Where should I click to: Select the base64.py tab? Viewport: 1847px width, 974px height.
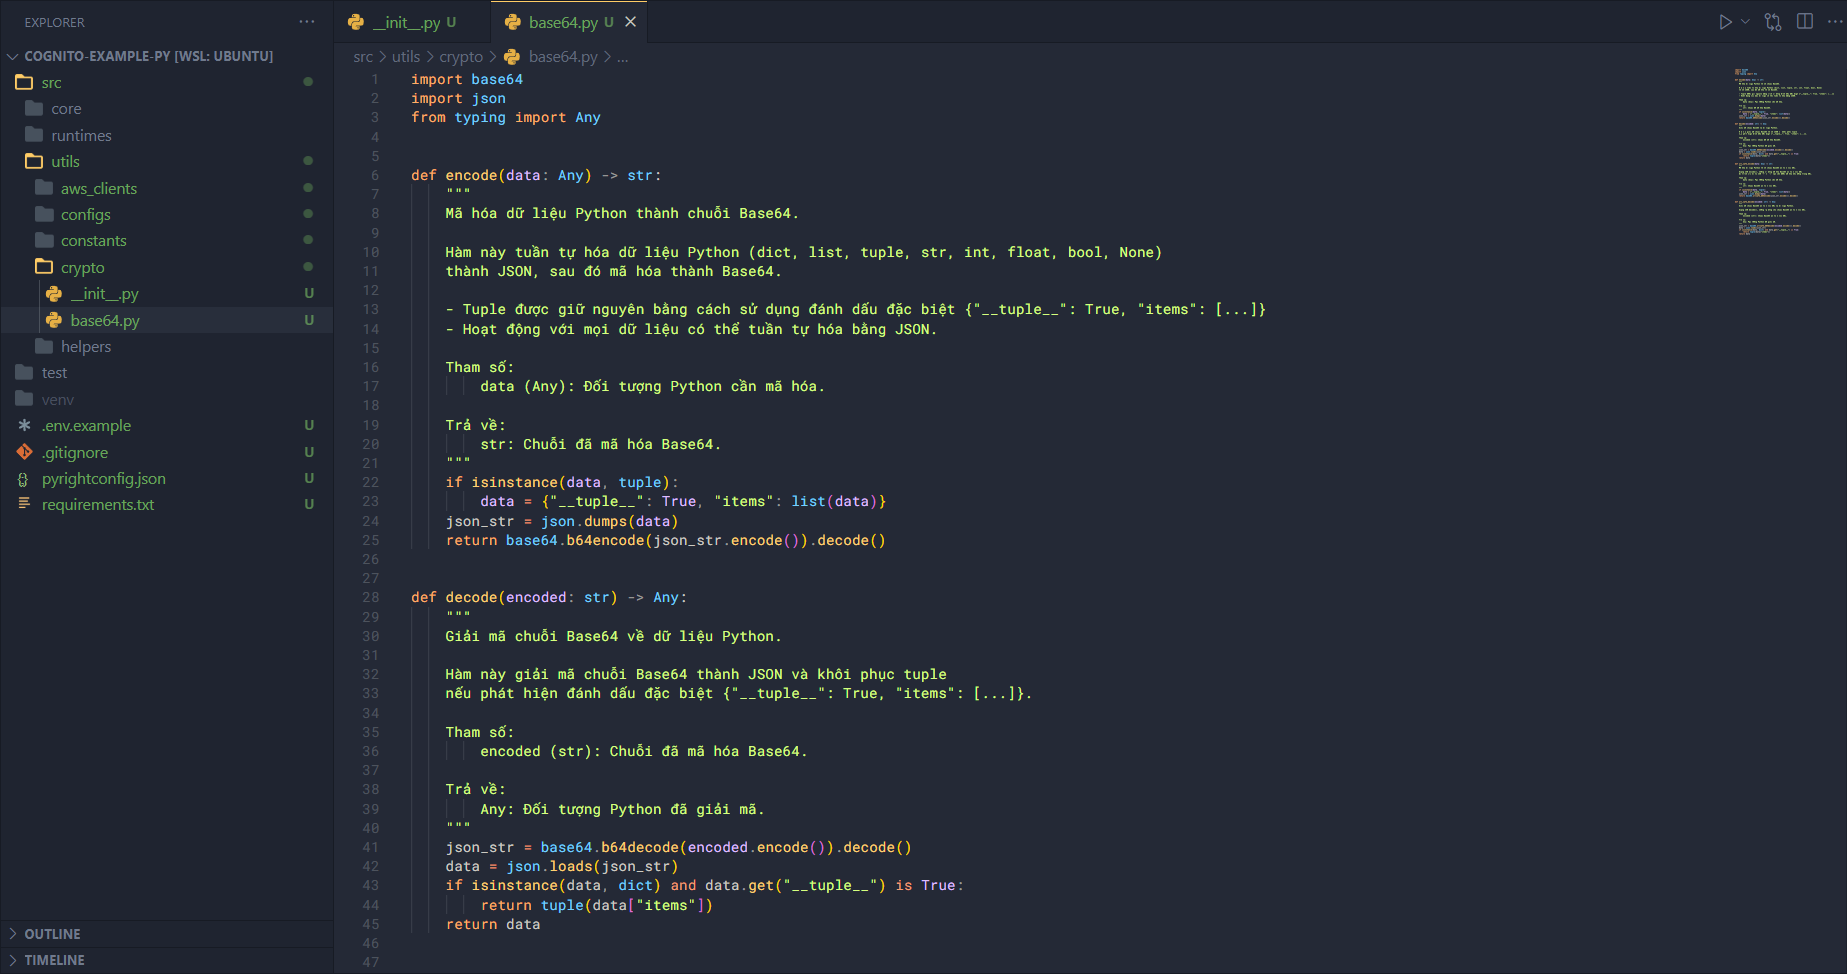[562, 22]
